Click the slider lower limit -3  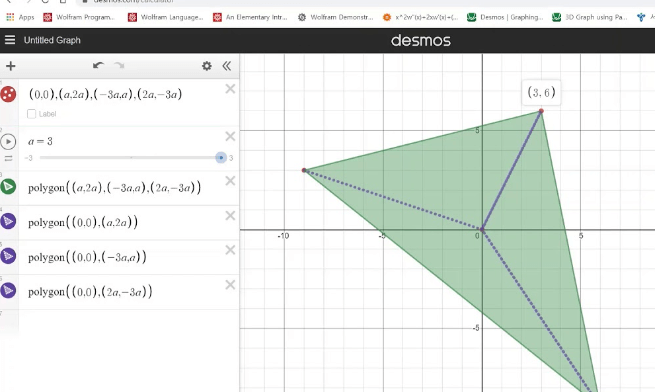coord(28,158)
